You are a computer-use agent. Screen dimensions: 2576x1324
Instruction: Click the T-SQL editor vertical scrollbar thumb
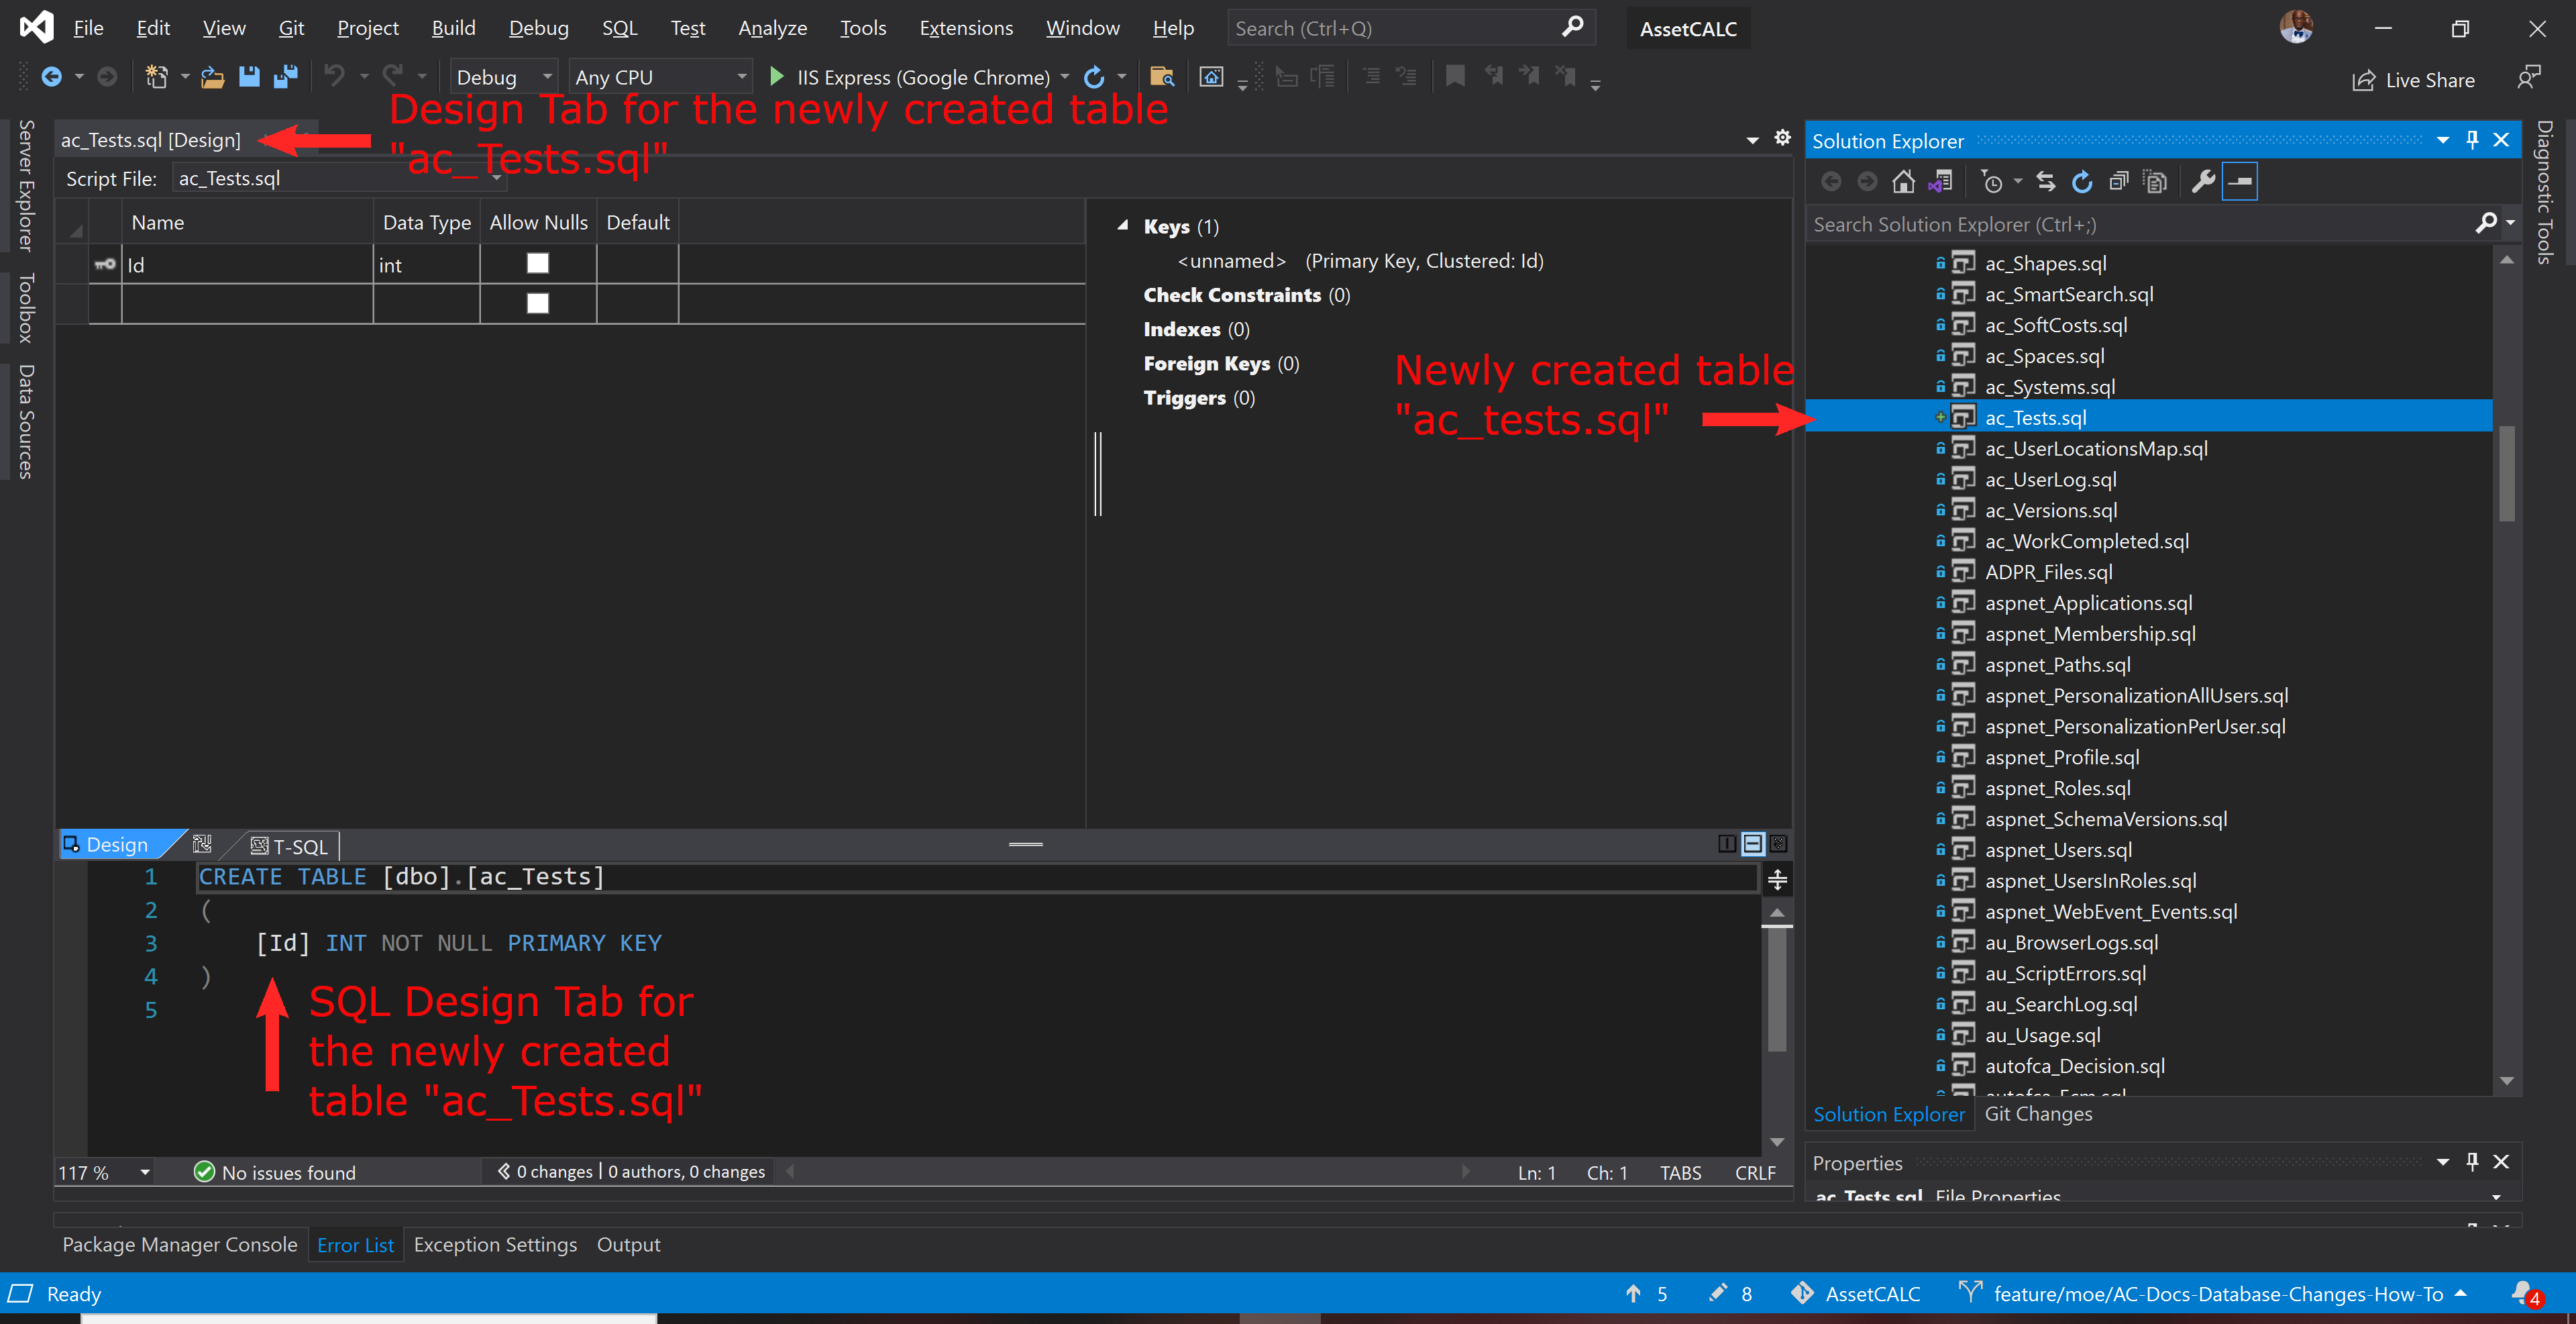pyautogui.click(x=1777, y=988)
